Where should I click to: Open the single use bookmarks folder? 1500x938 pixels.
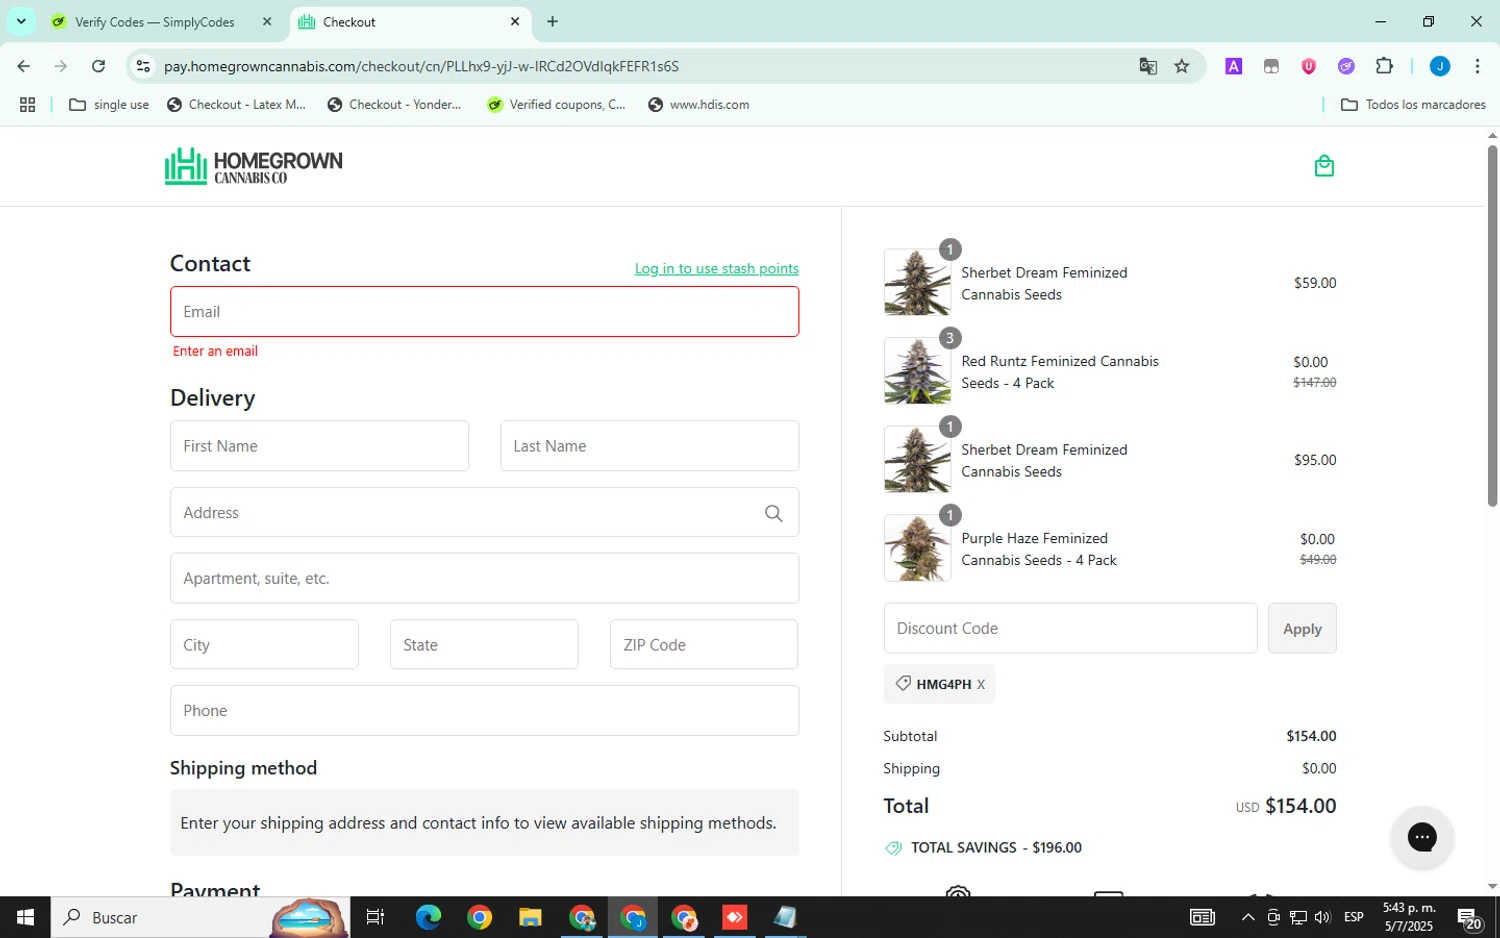click(x=109, y=104)
